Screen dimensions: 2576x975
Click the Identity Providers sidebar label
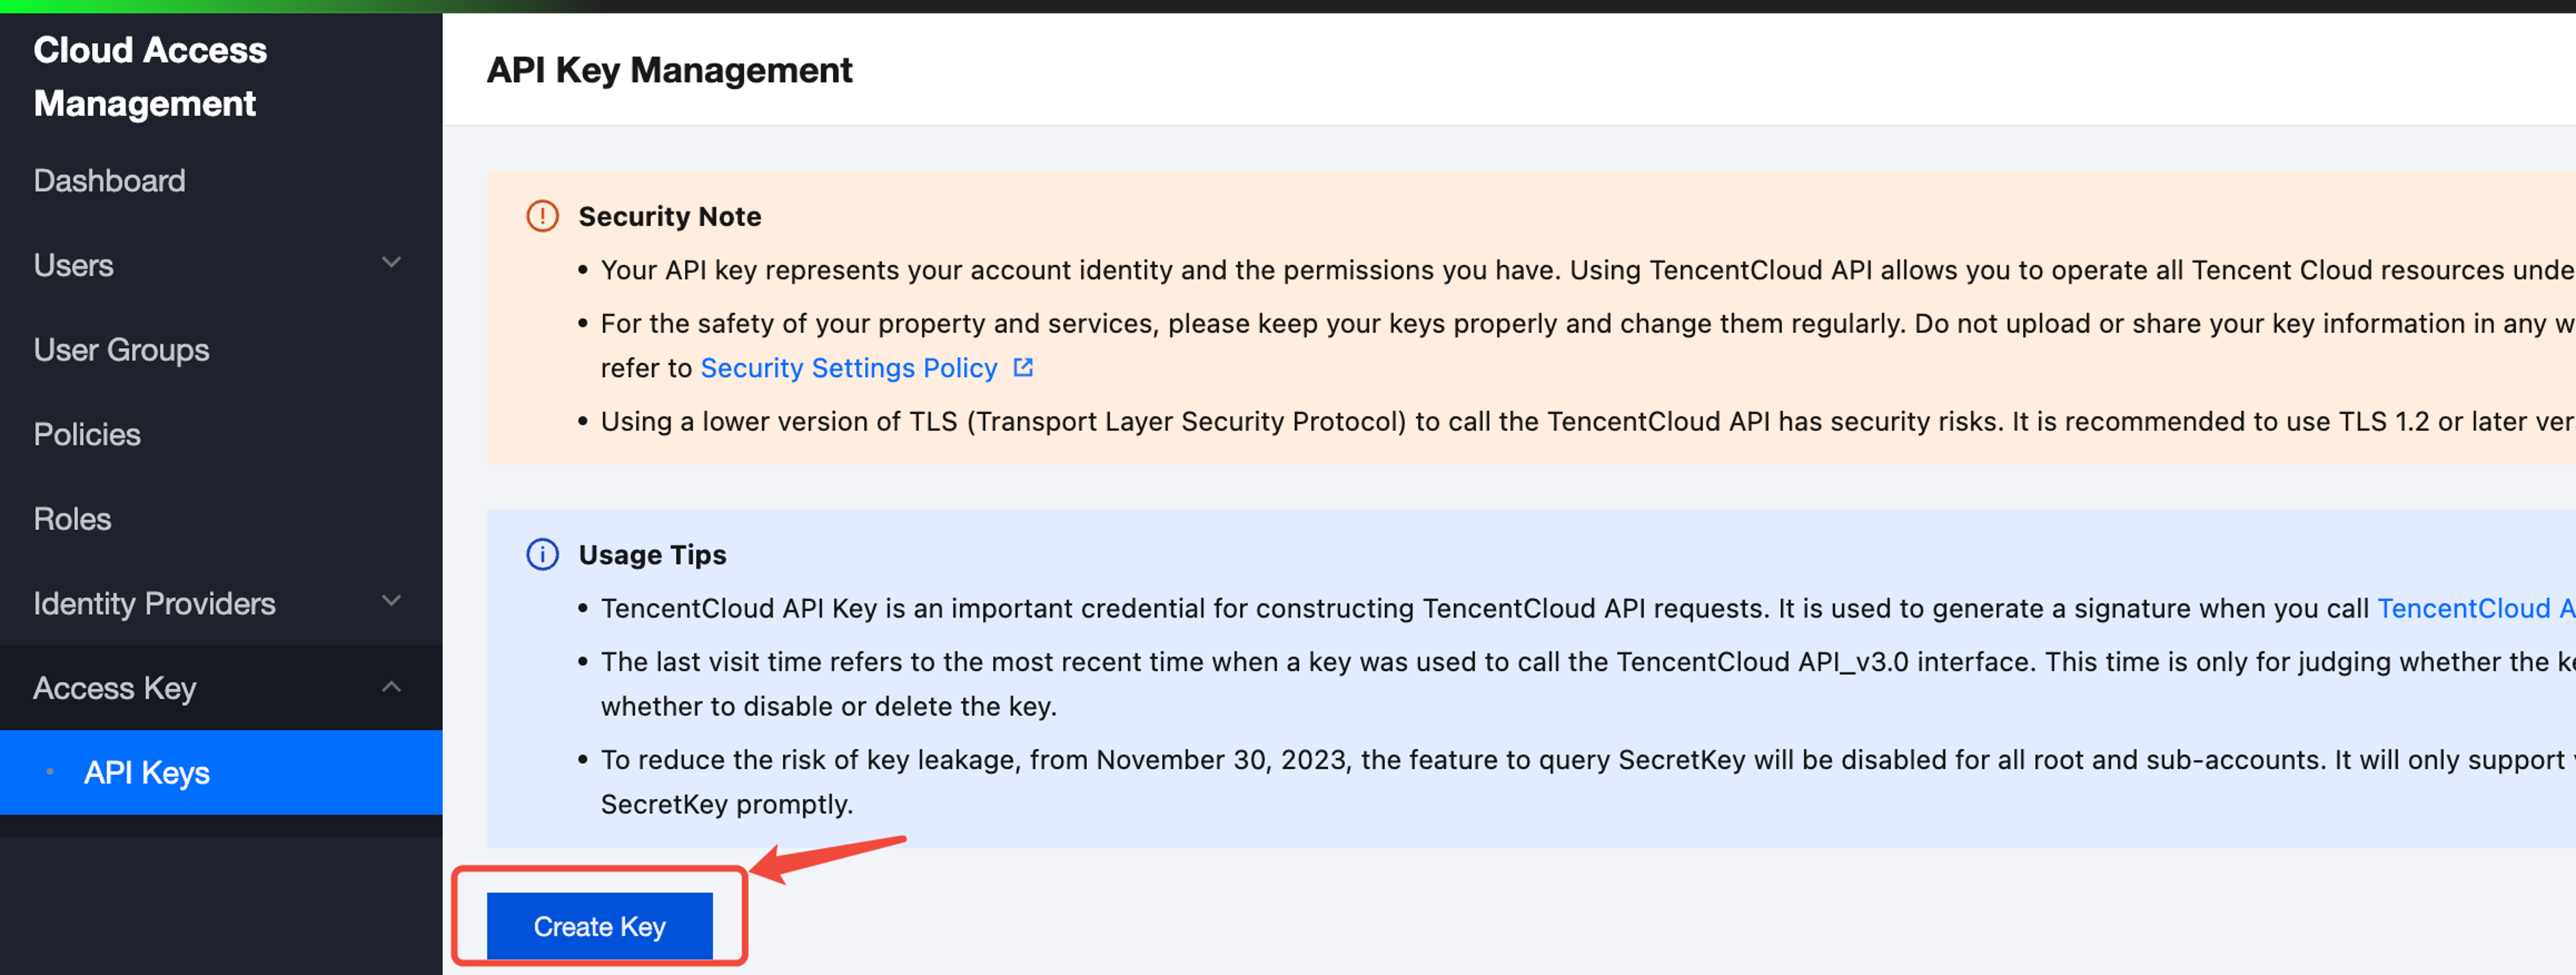tap(154, 603)
